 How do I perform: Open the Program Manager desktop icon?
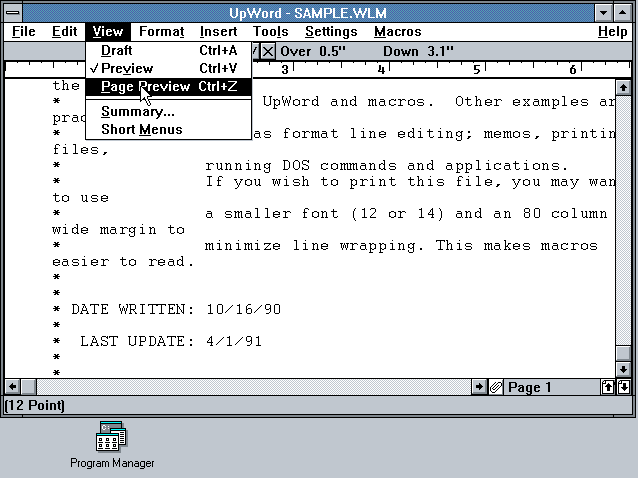pyautogui.click(x=111, y=437)
